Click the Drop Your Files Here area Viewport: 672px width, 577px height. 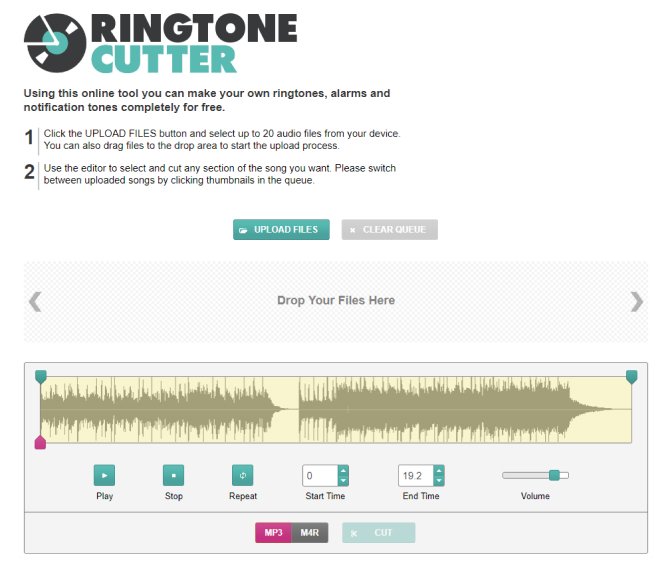coord(336,301)
